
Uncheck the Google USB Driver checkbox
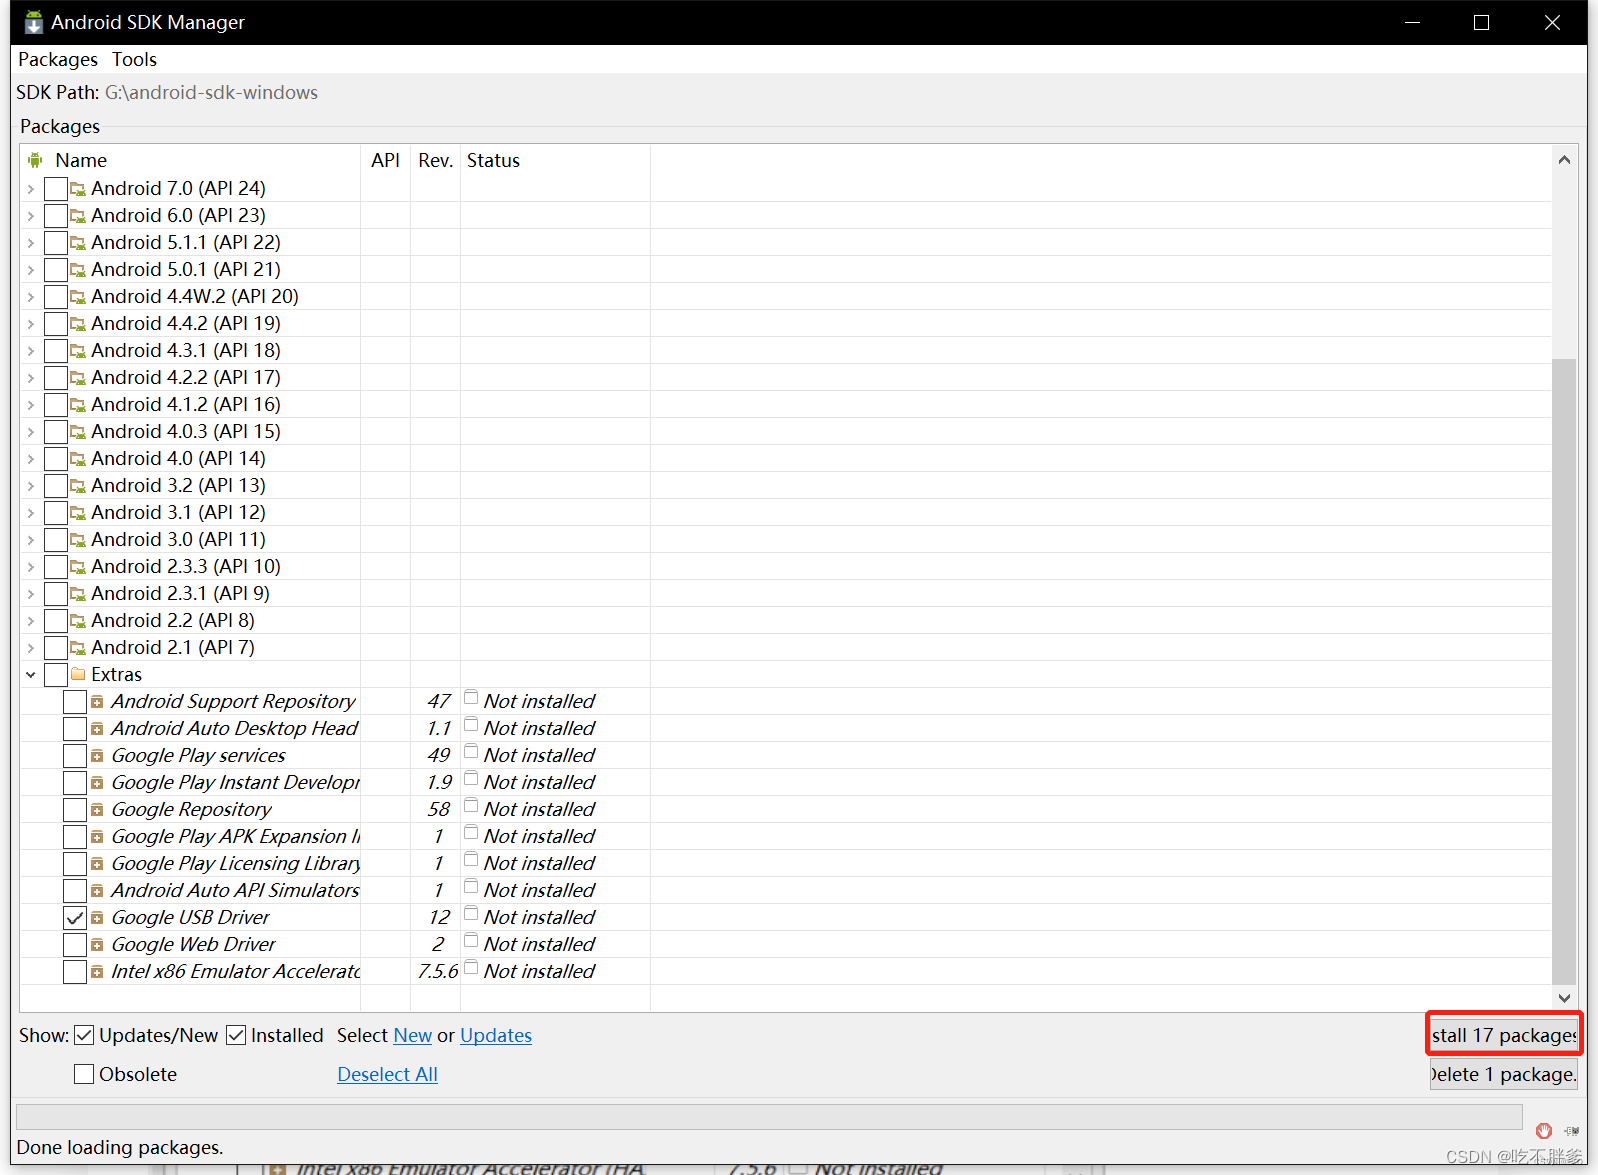[x=75, y=917]
